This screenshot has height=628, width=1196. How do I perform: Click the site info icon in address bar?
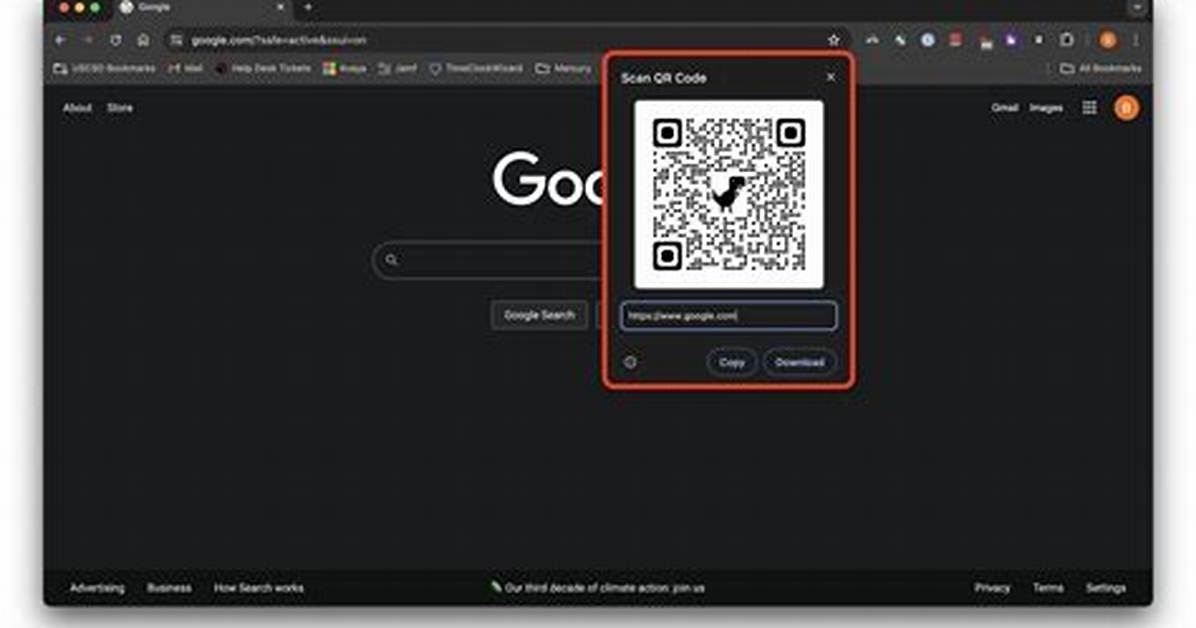tap(177, 40)
